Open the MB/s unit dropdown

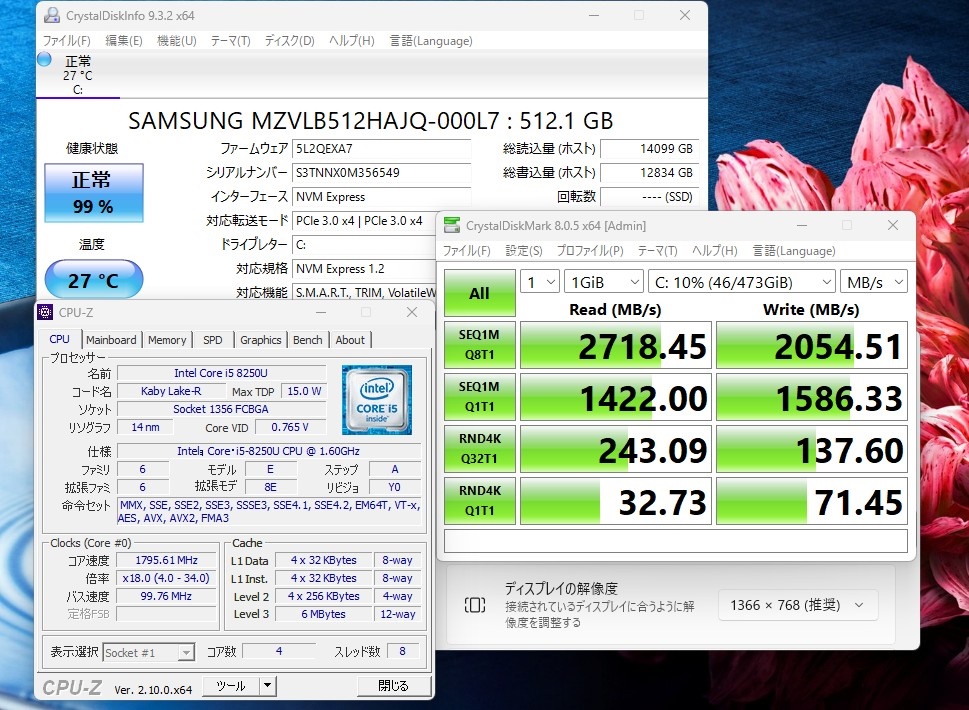pyautogui.click(x=873, y=282)
